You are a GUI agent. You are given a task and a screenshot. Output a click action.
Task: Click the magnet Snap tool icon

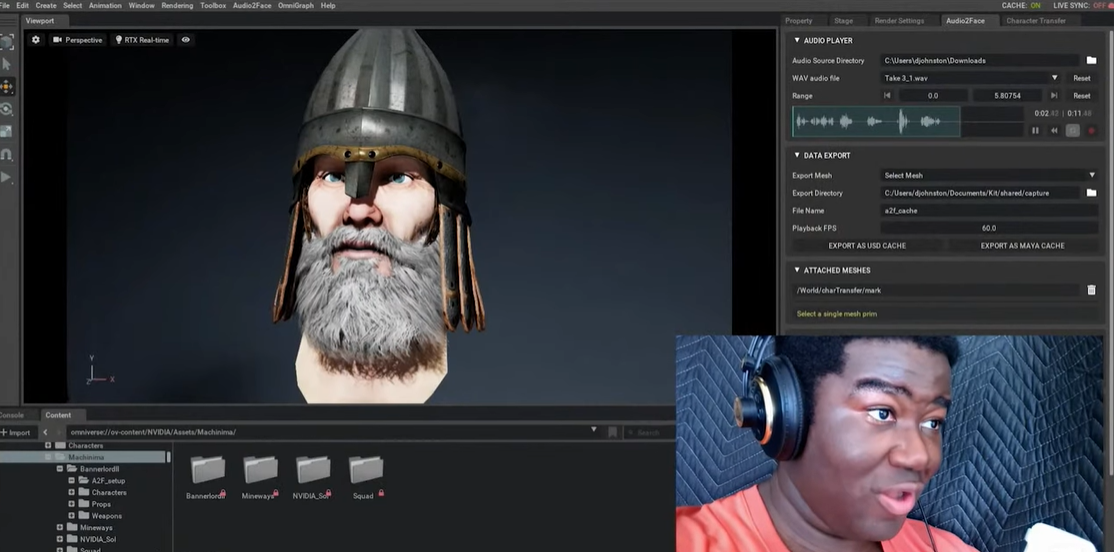click(x=7, y=154)
